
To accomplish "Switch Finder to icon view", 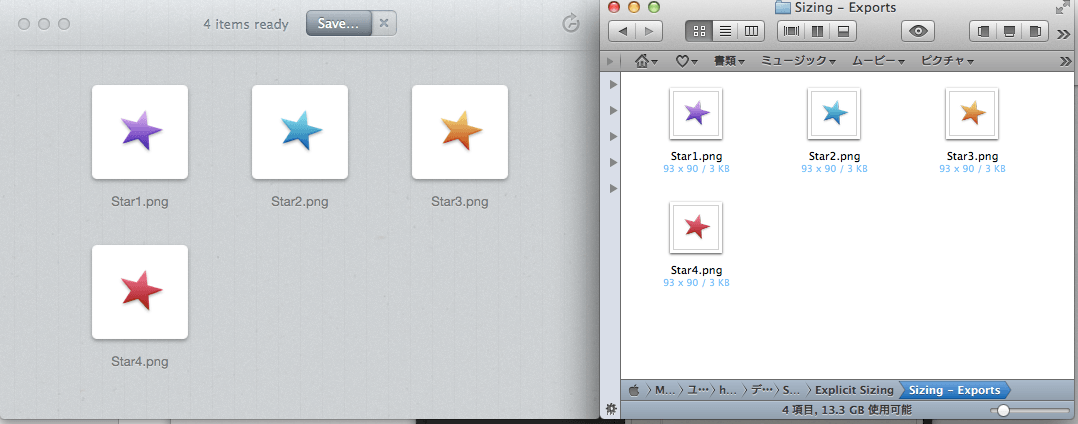I will (x=700, y=31).
